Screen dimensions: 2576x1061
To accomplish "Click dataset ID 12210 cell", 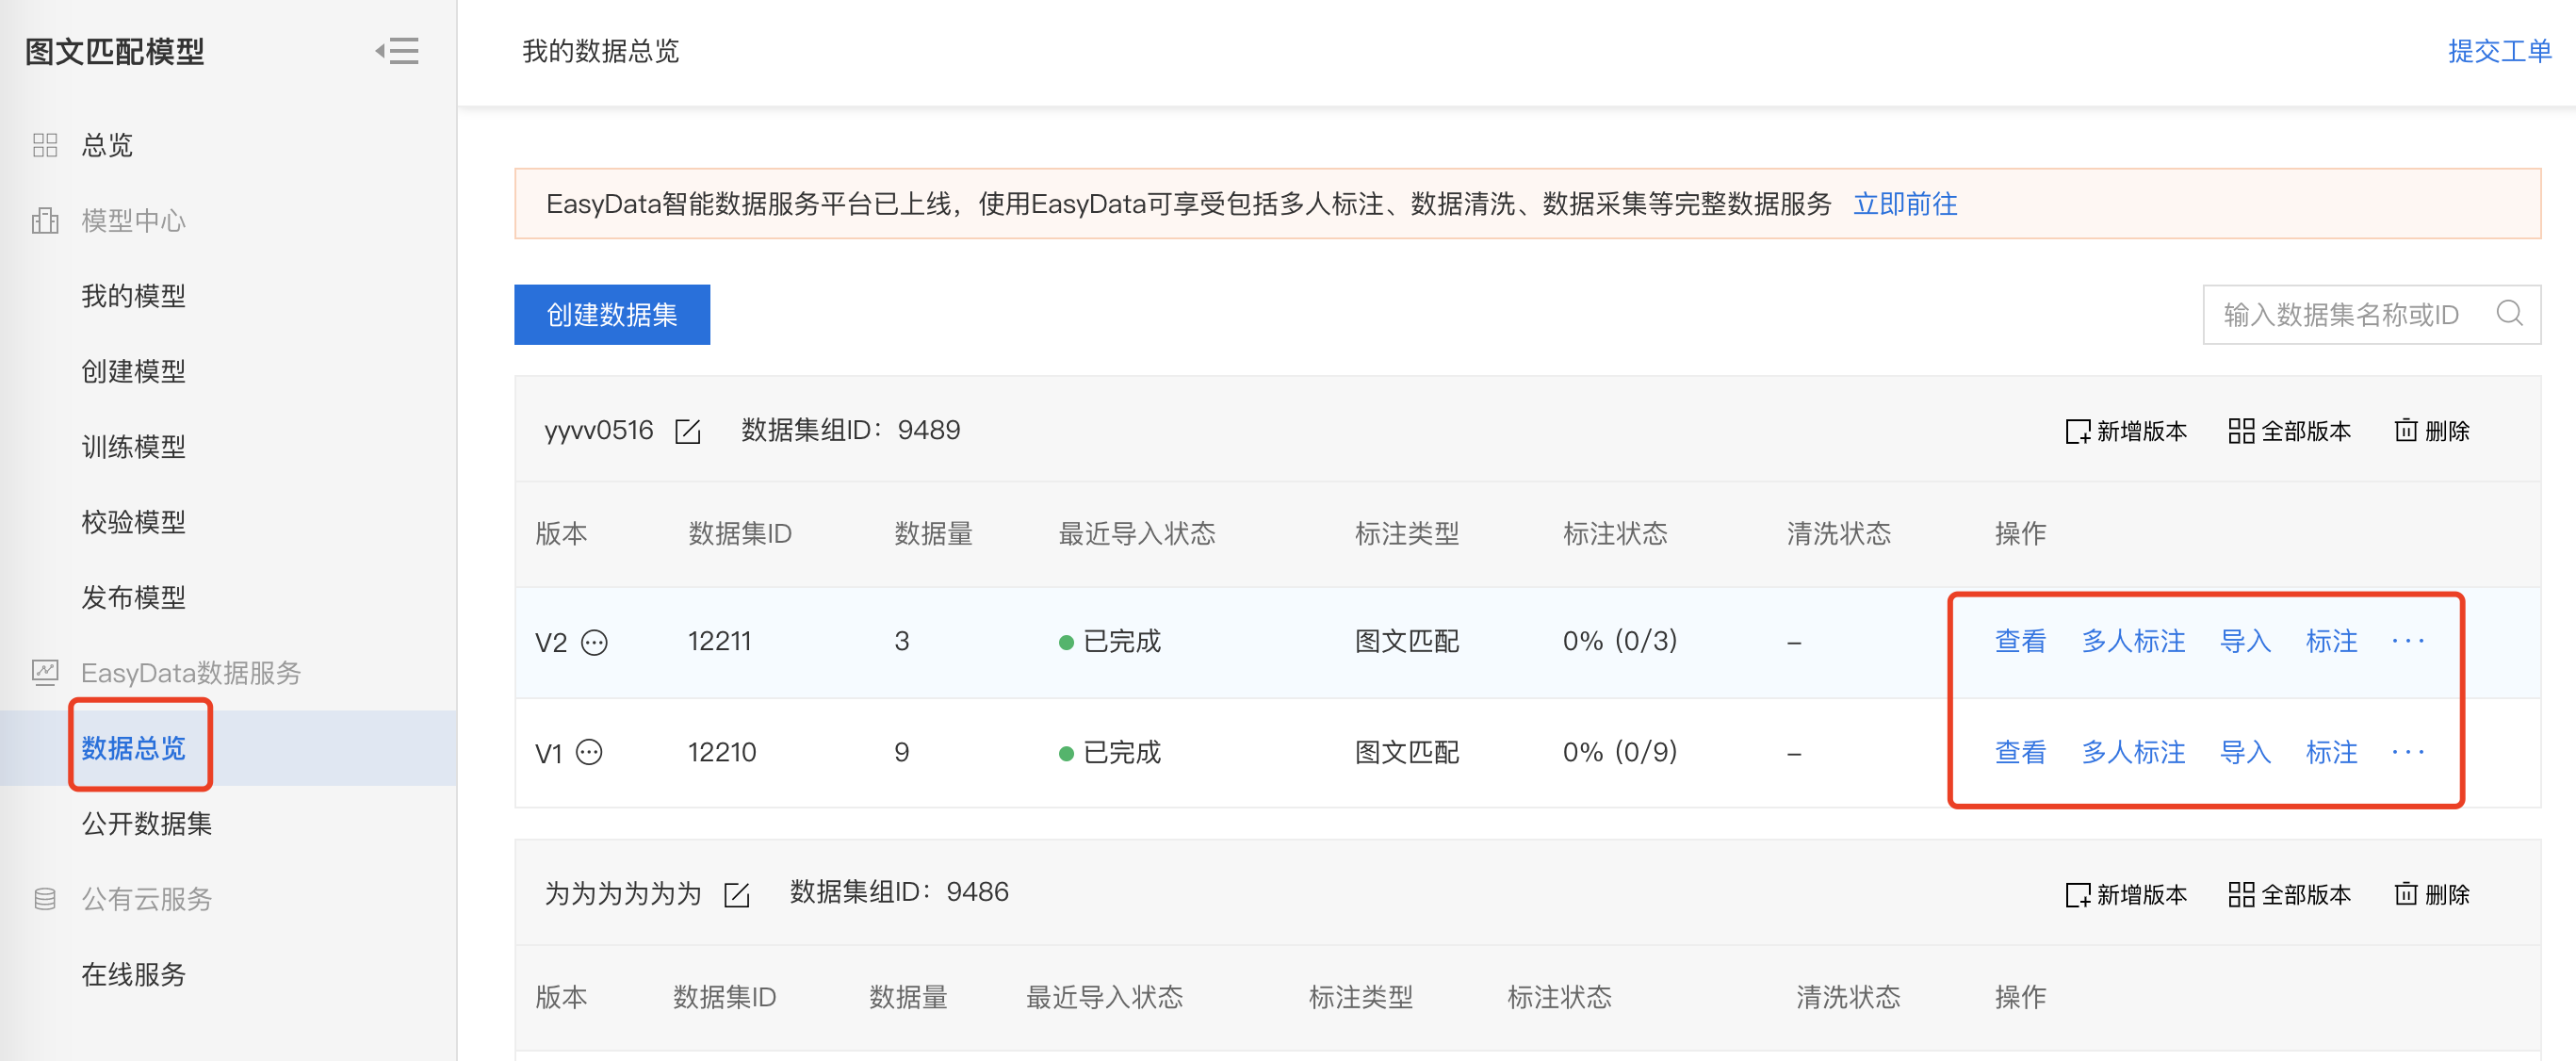I will [x=721, y=752].
